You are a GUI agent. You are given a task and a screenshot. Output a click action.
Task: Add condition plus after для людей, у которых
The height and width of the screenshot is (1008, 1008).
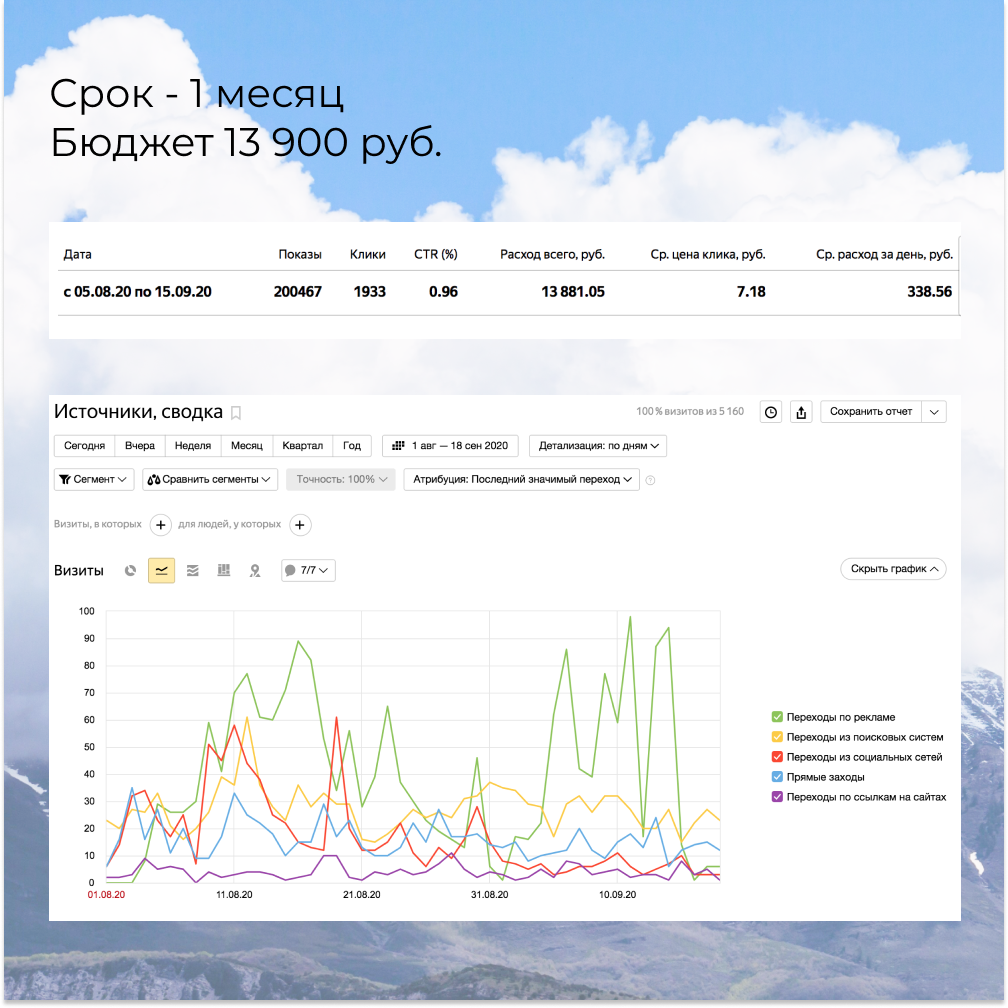click(300, 525)
